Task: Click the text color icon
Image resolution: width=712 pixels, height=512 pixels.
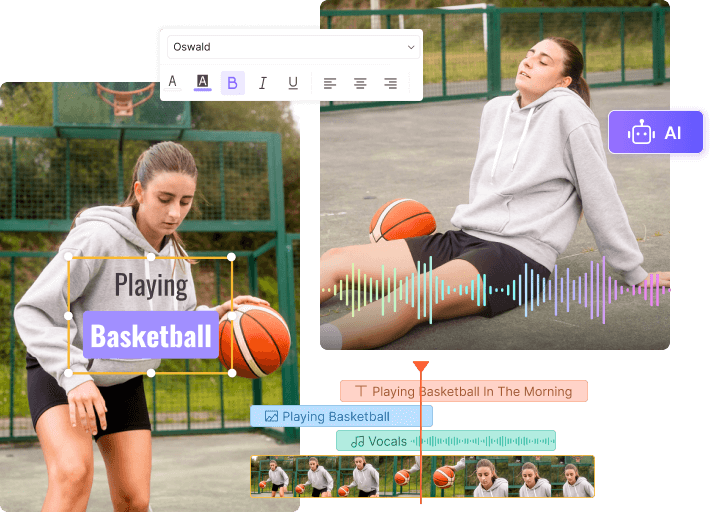Action: tap(172, 82)
